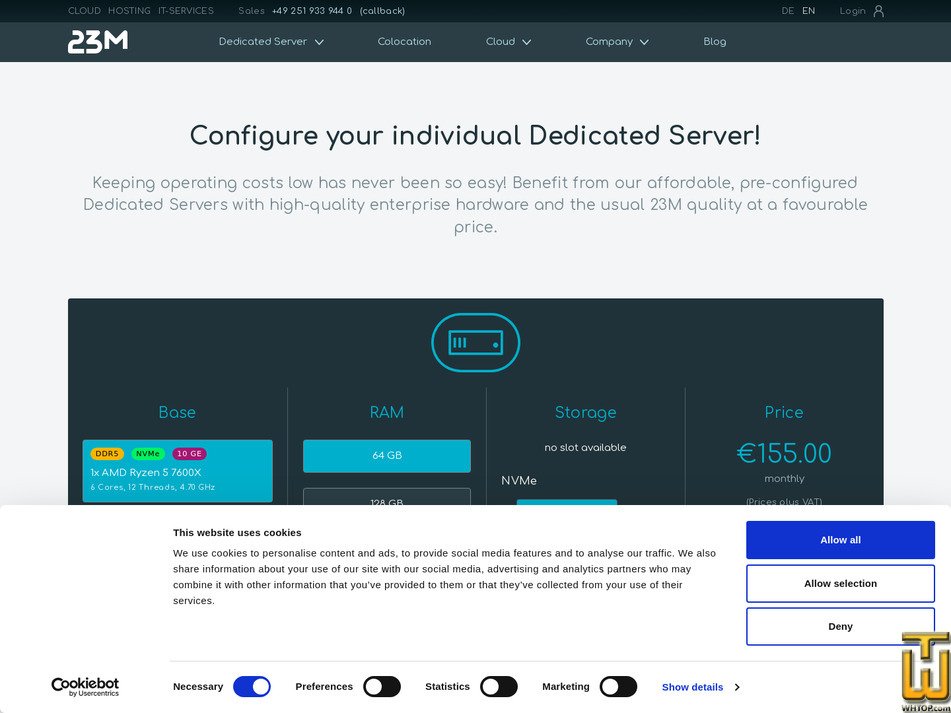Click the server icon above the configurator
This screenshot has width=951, height=713.
[476, 343]
